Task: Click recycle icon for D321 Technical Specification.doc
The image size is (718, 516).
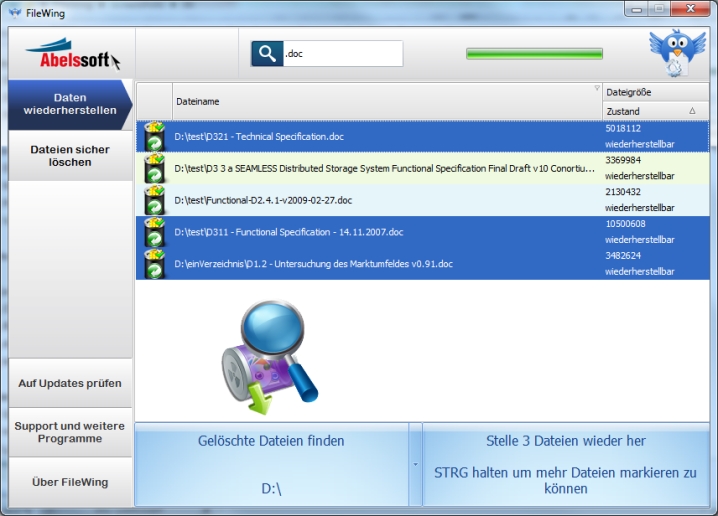Action: click(154, 135)
